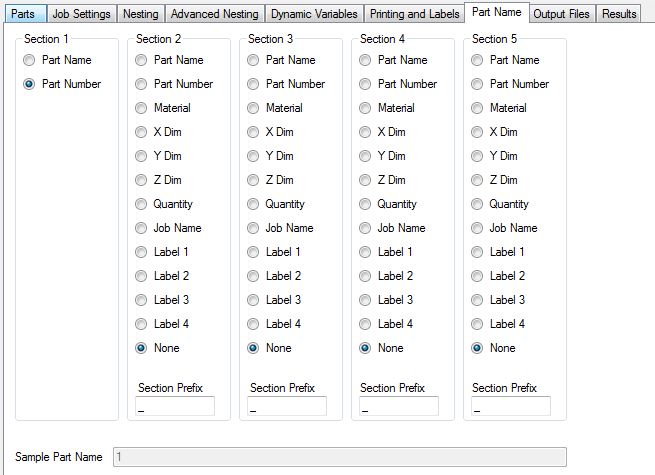
Task: Open the Output Files tab
Action: [x=562, y=14]
